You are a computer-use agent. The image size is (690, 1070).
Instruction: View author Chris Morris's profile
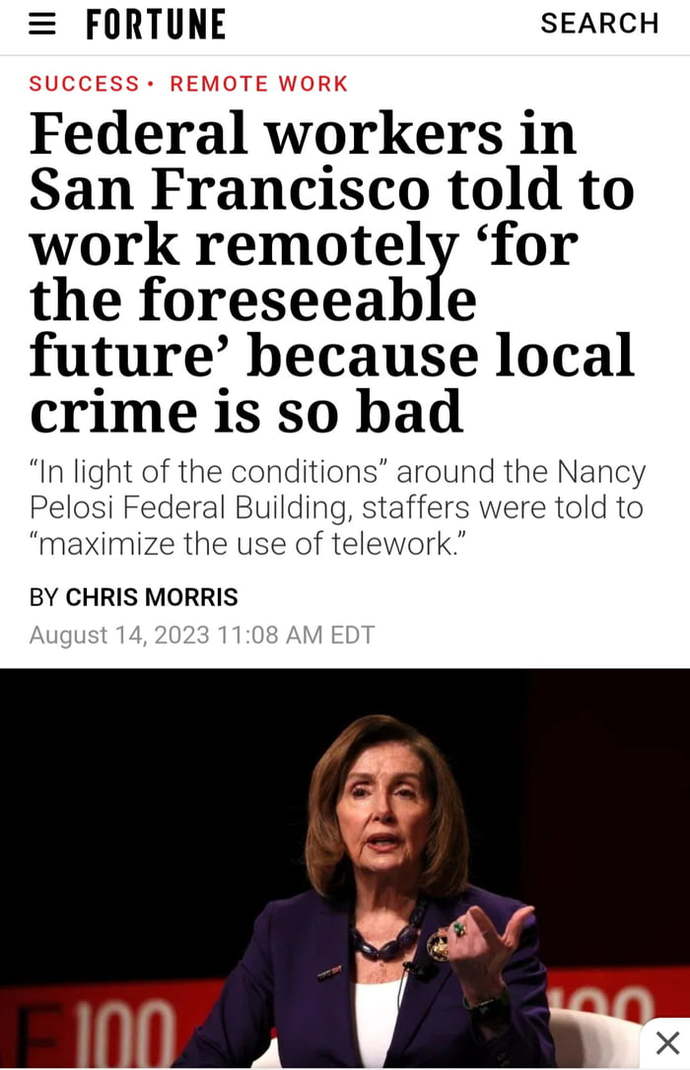tap(152, 597)
